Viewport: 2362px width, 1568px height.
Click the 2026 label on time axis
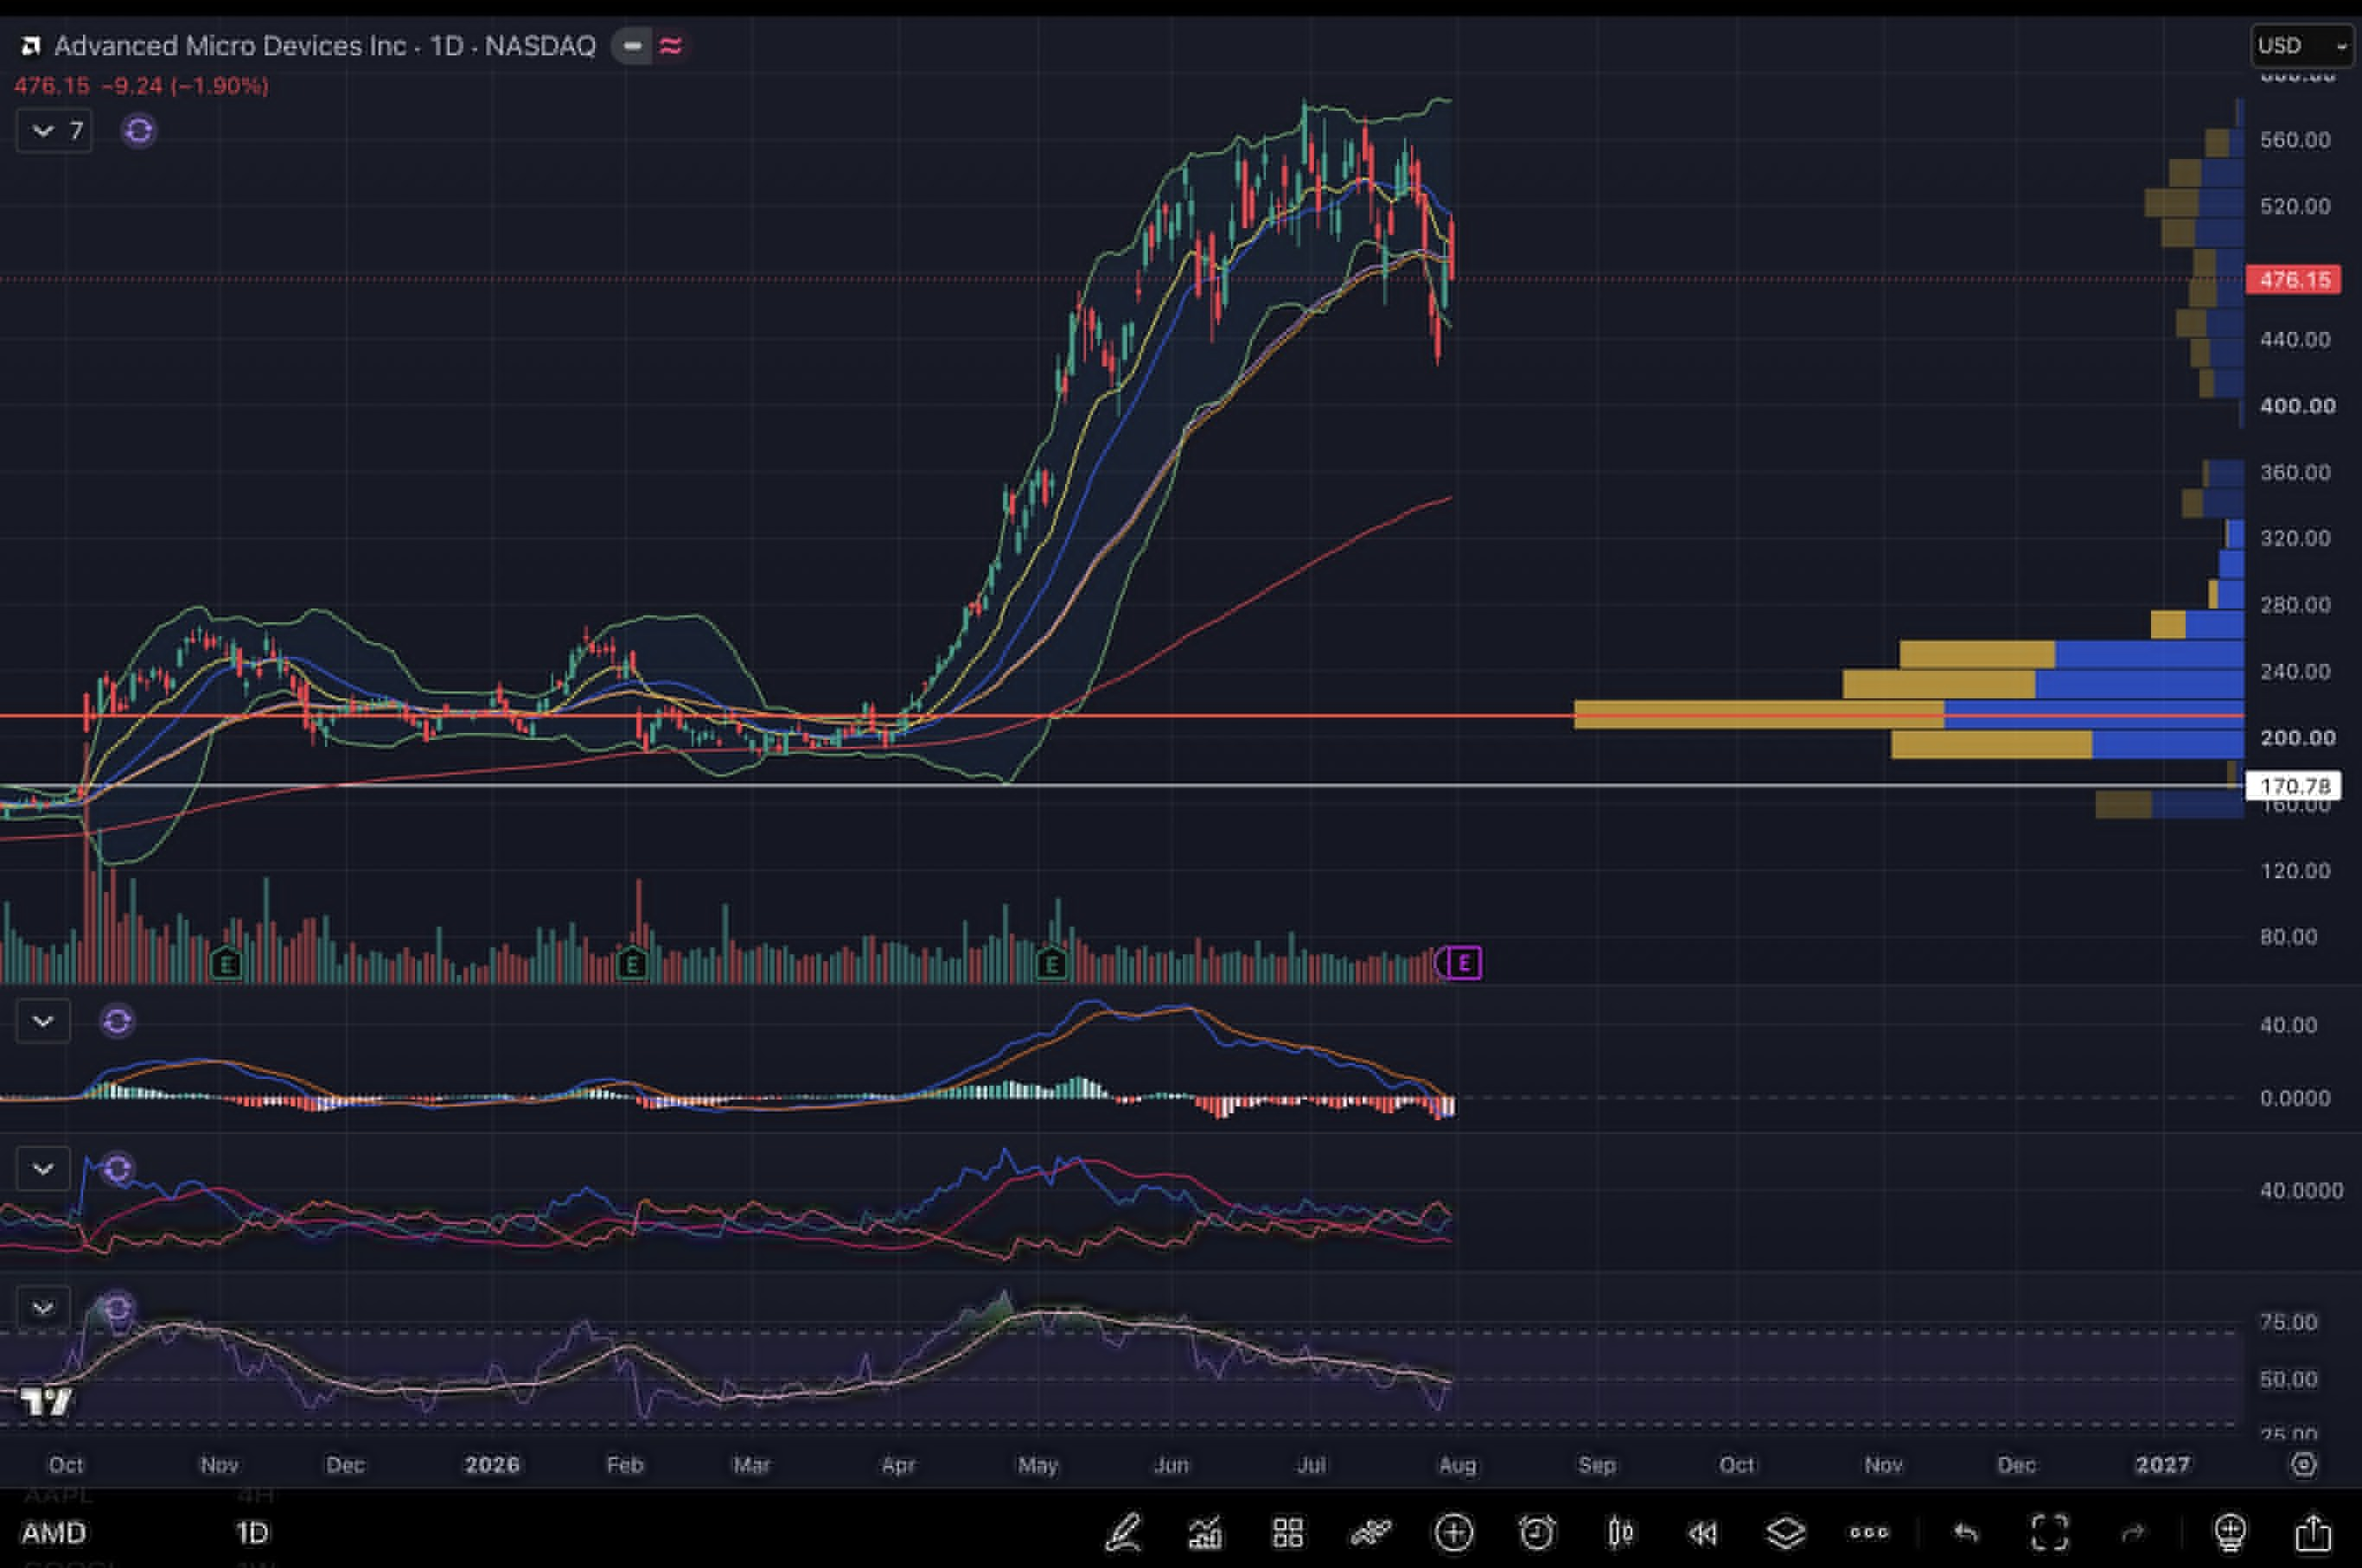(x=492, y=1465)
